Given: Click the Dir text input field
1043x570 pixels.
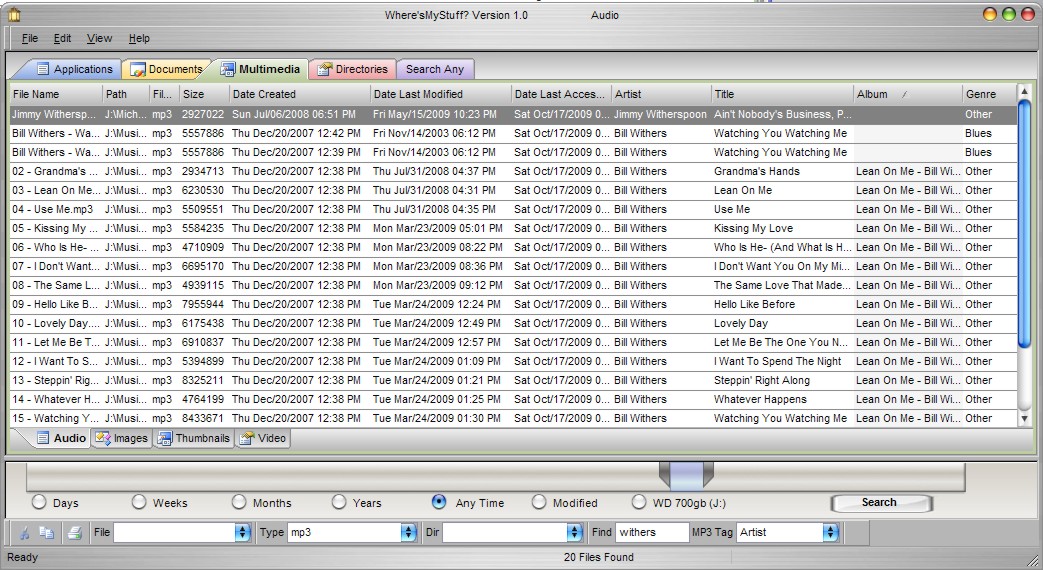Looking at the screenshot, I should pyautogui.click(x=505, y=532).
